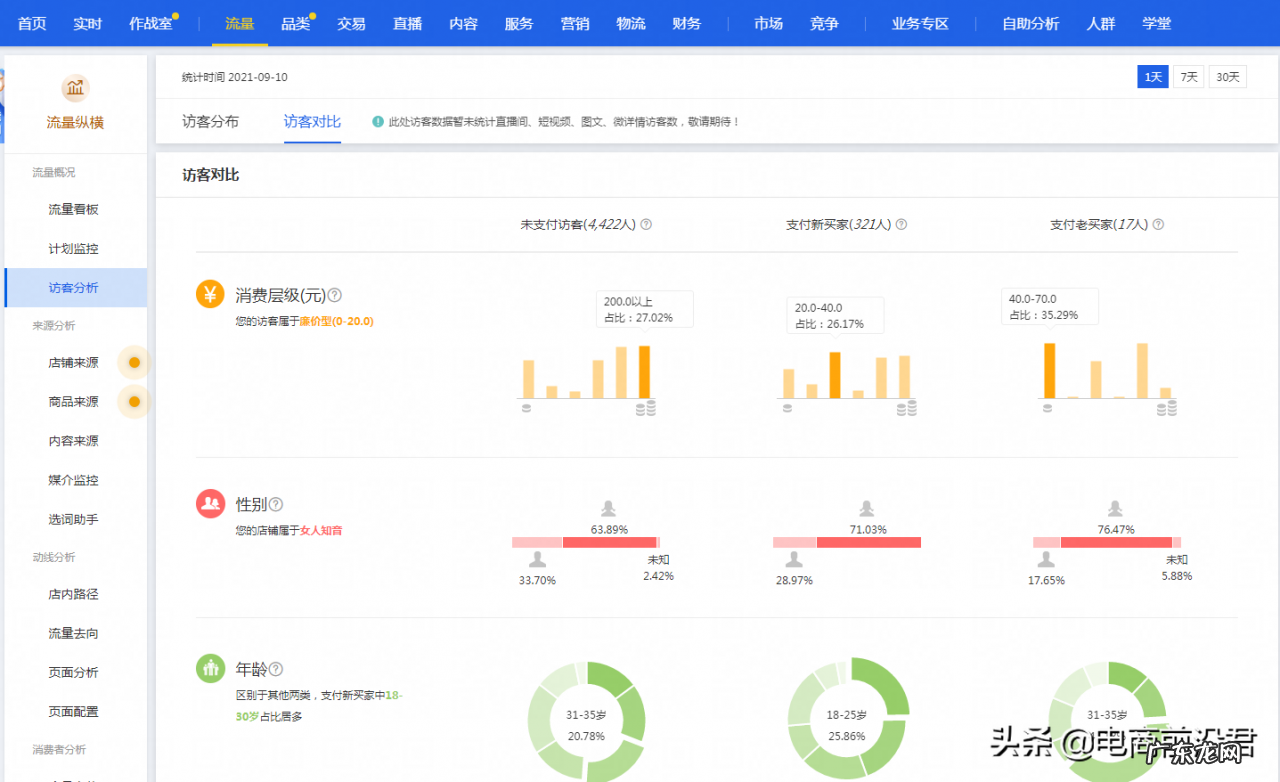The width and height of the screenshot is (1280, 782).
Task: Open 访客分析 from the sidebar
Action: 75,286
